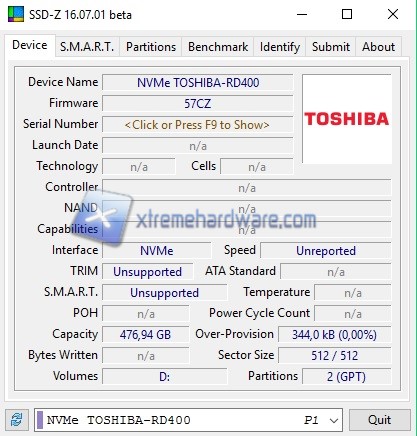Click the SSD-Z application icon in title bar

click(x=16, y=14)
